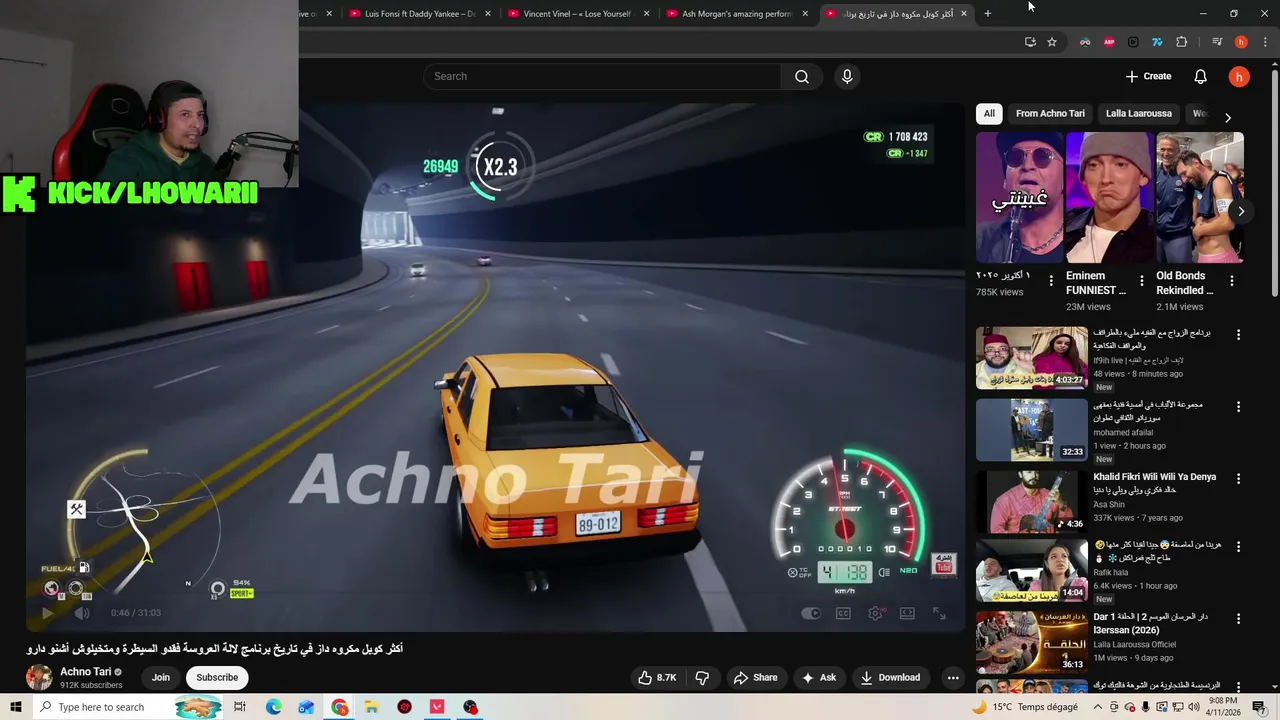The image size is (1280, 720).
Task: Click the Share button
Action: (x=755, y=677)
